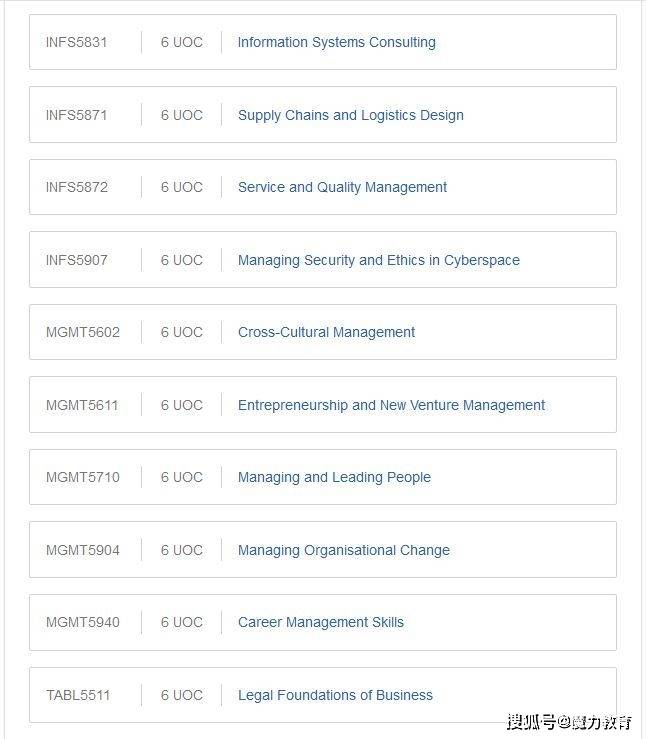
Task: Select course code INFS5872
Action: 76,187
